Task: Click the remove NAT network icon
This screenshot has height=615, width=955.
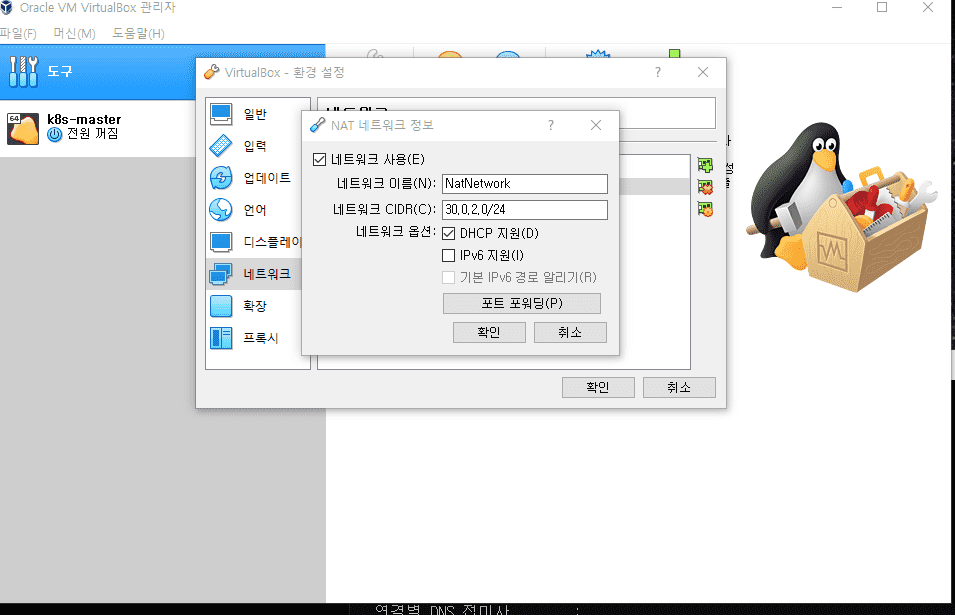Action: coord(705,187)
